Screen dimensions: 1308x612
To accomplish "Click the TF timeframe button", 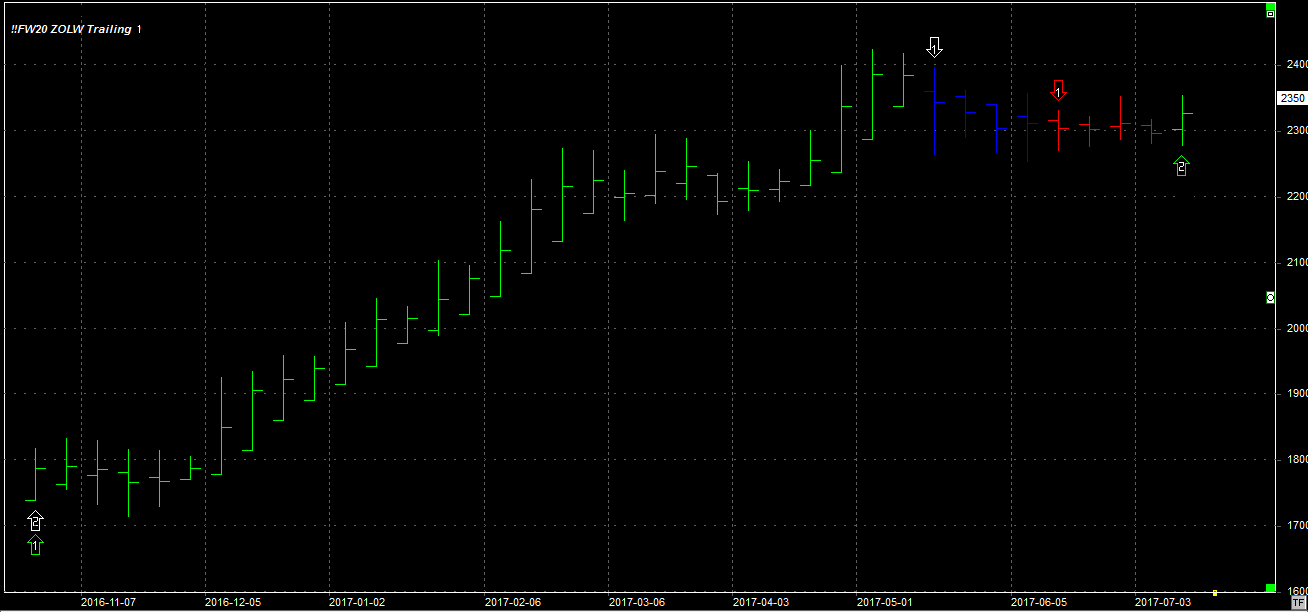I will (x=1298, y=603).
